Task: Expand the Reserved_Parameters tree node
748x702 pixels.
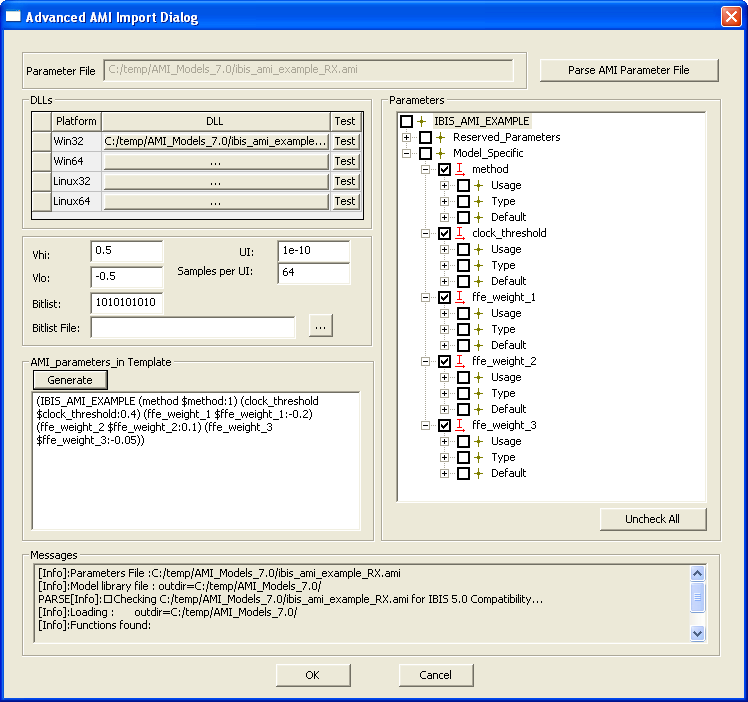Action: [x=407, y=137]
